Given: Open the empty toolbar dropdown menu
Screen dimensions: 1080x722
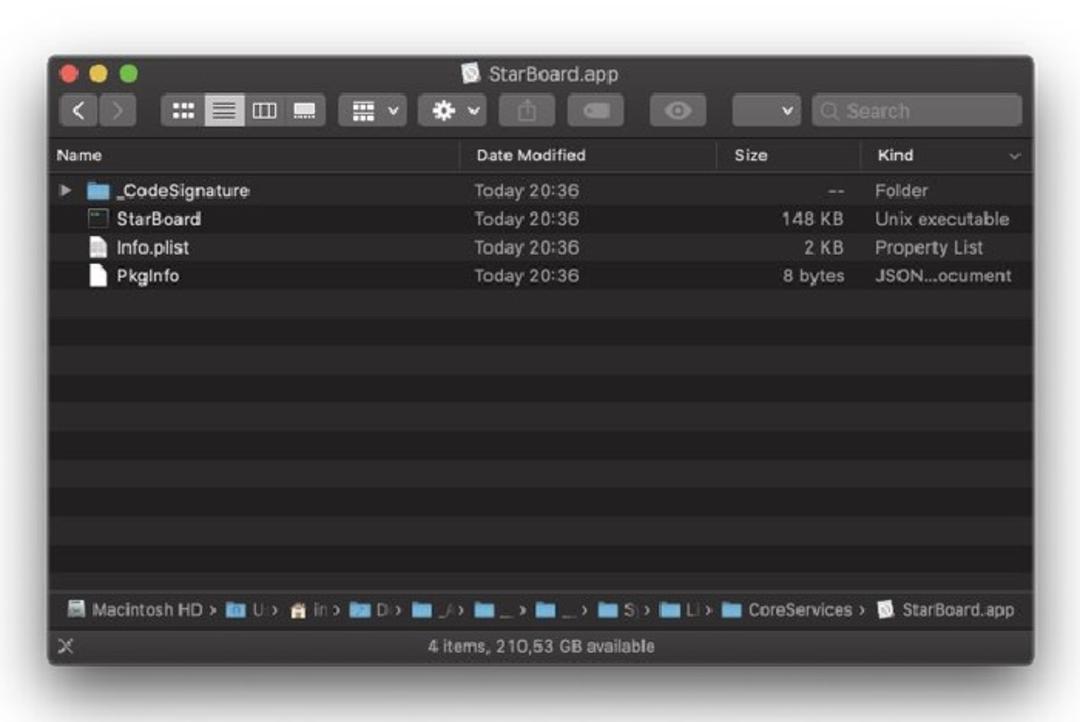Looking at the screenshot, I should (x=767, y=111).
